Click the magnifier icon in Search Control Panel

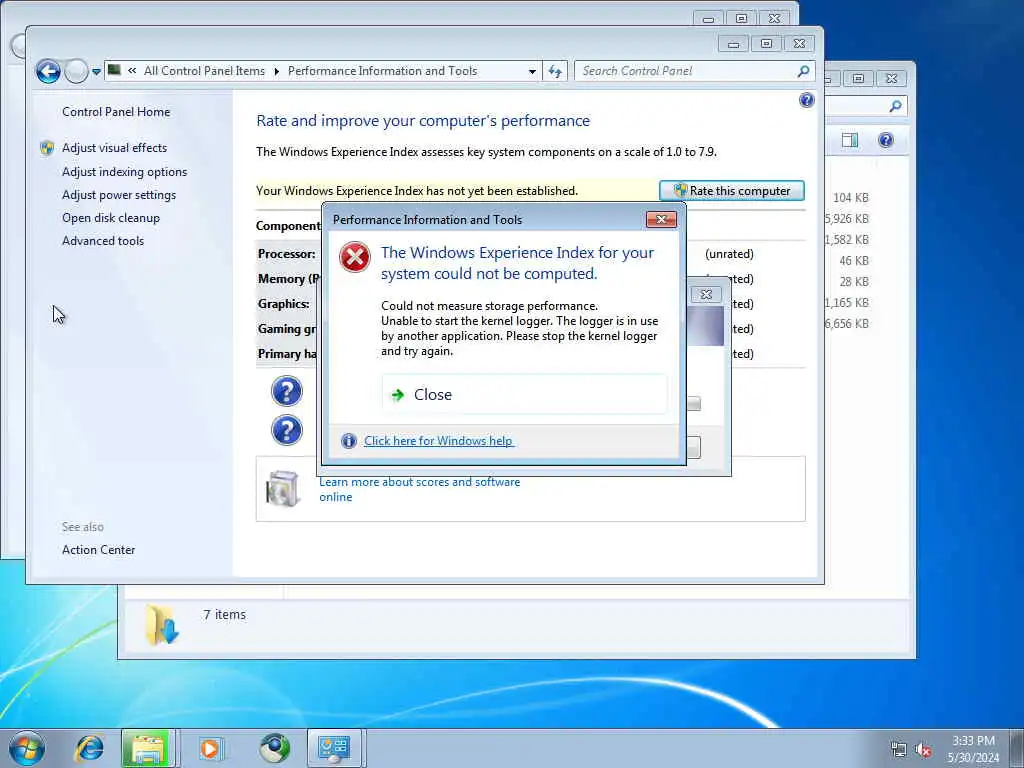tap(803, 71)
